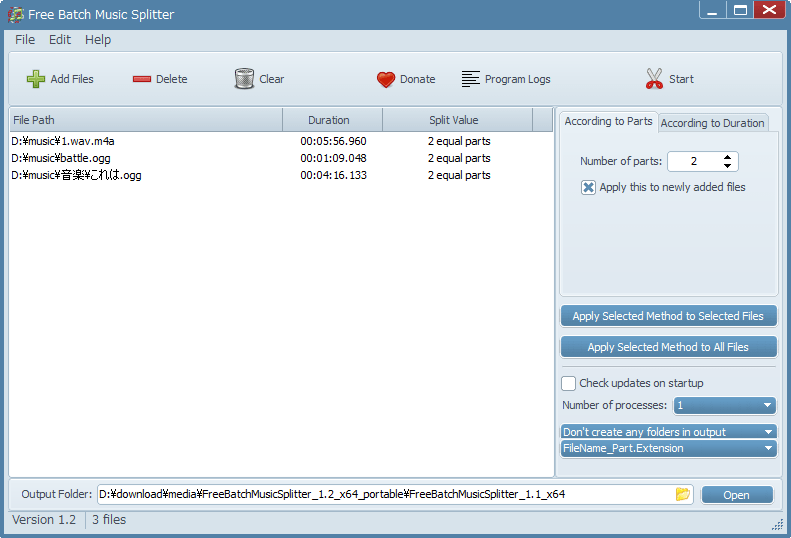The width and height of the screenshot is (791, 538).
Task: Click the window resize grip corner
Action: [777, 525]
